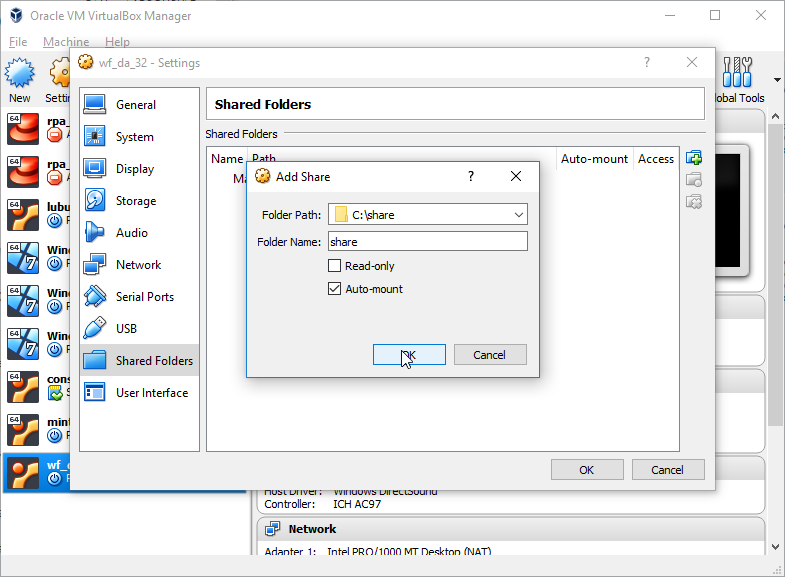
Task: Click add new shared folder icon
Action: [694, 158]
